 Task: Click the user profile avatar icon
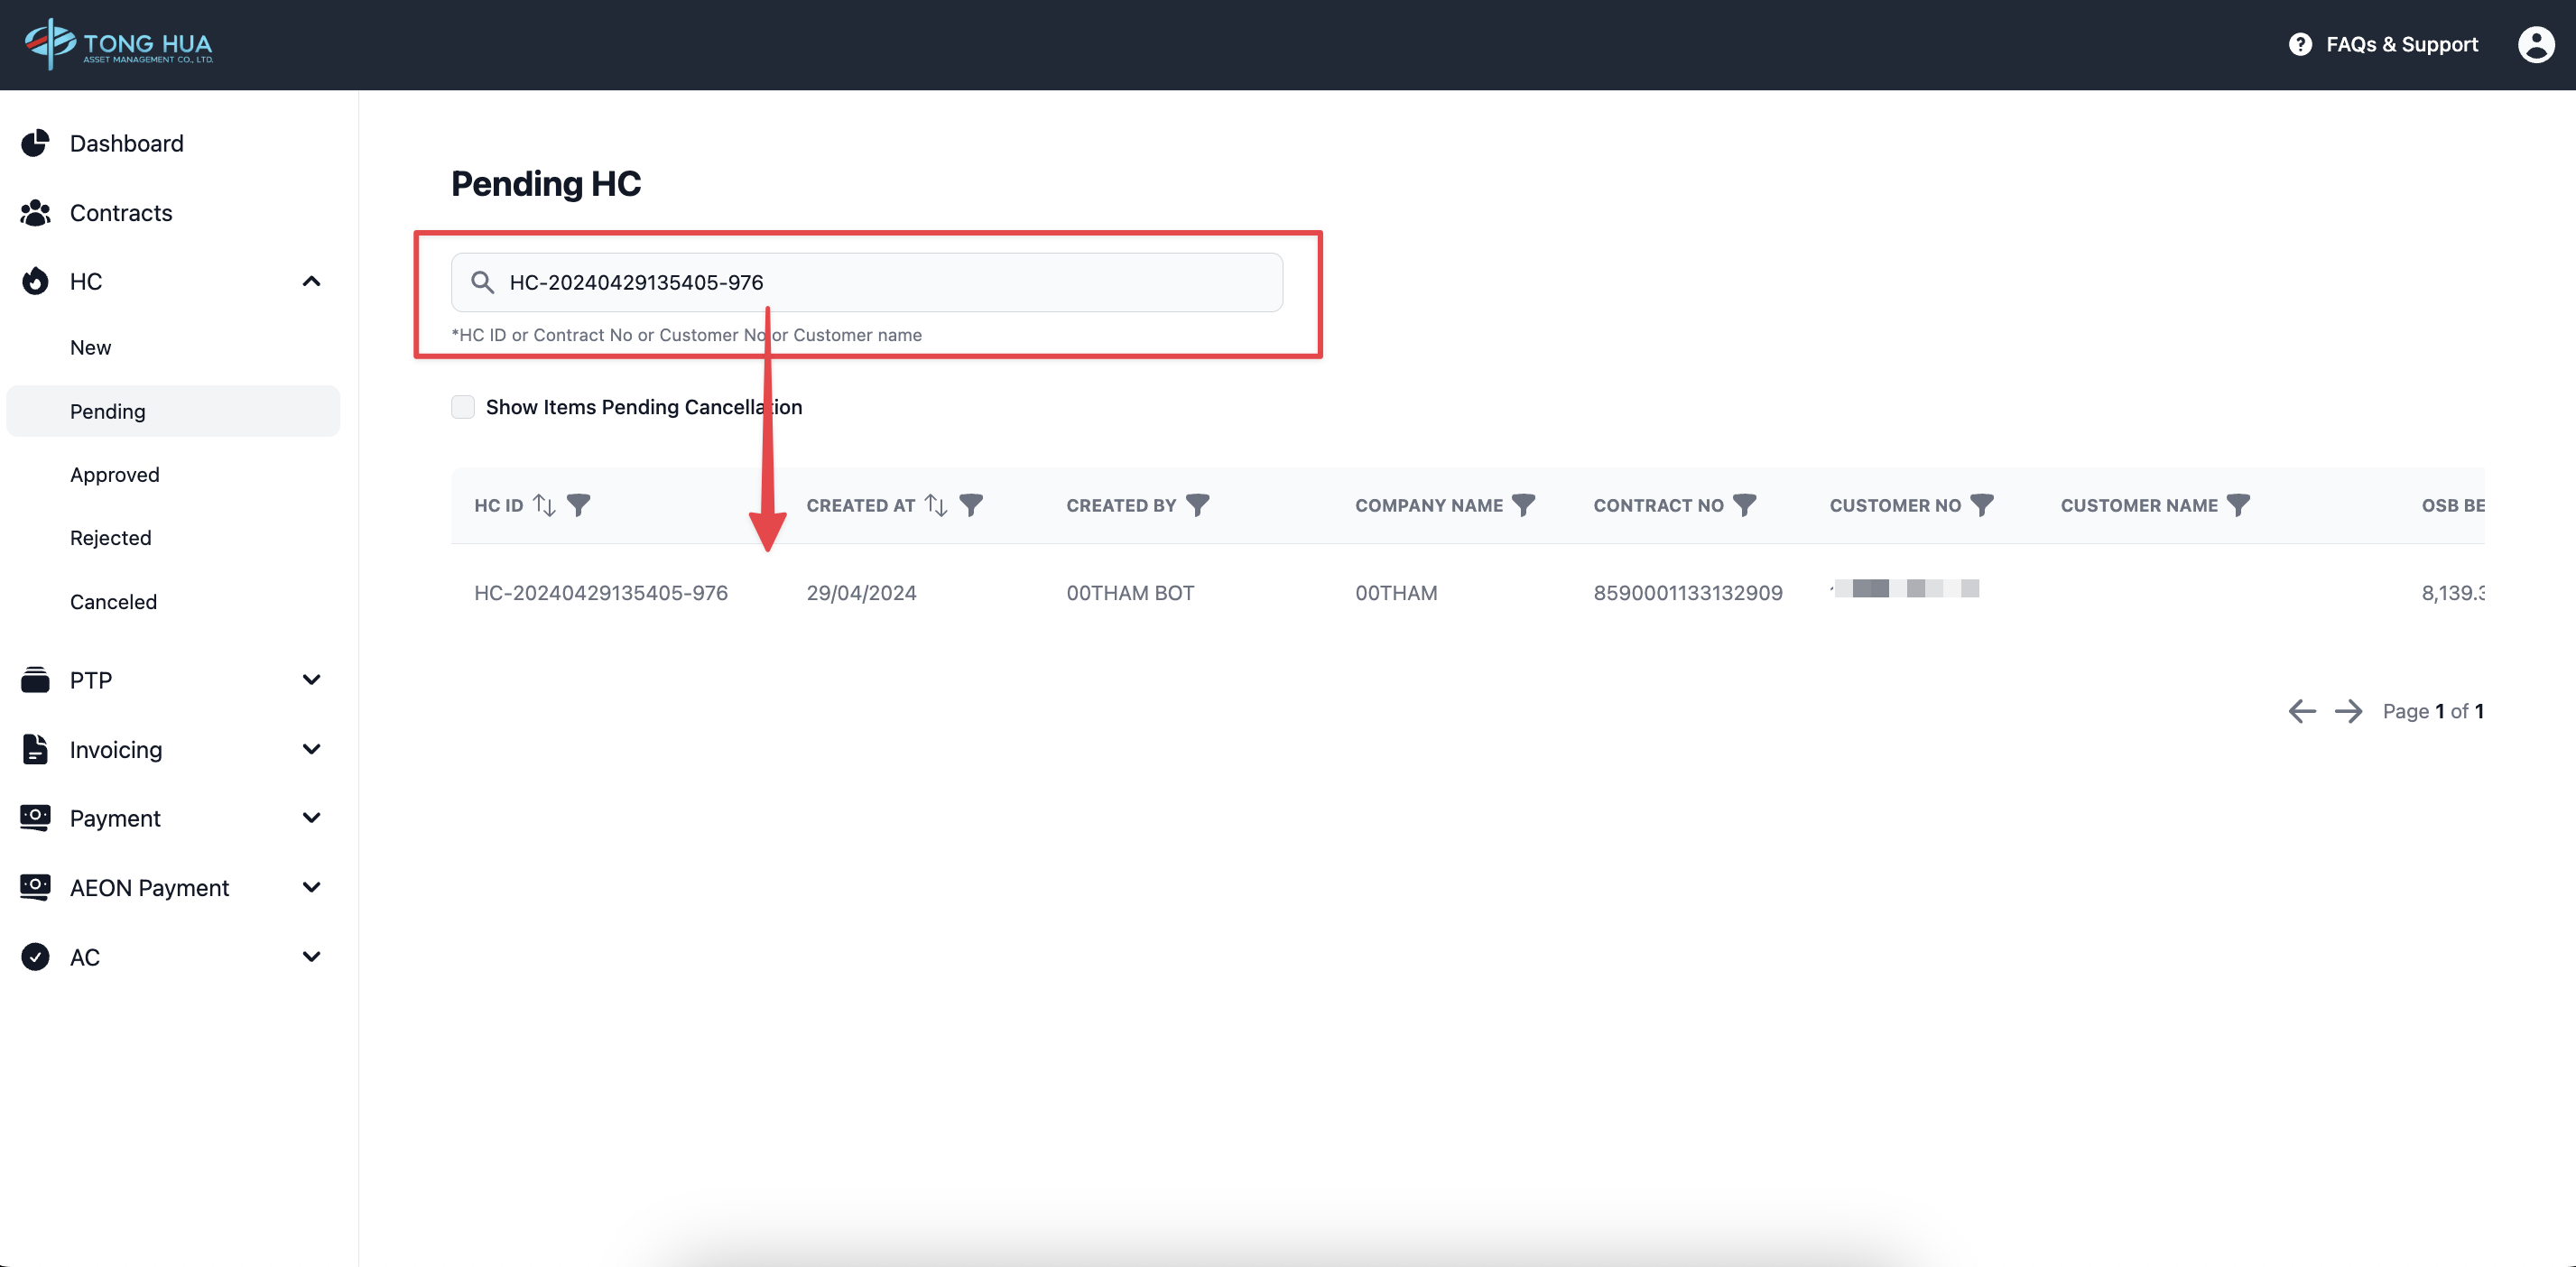tap(2535, 44)
